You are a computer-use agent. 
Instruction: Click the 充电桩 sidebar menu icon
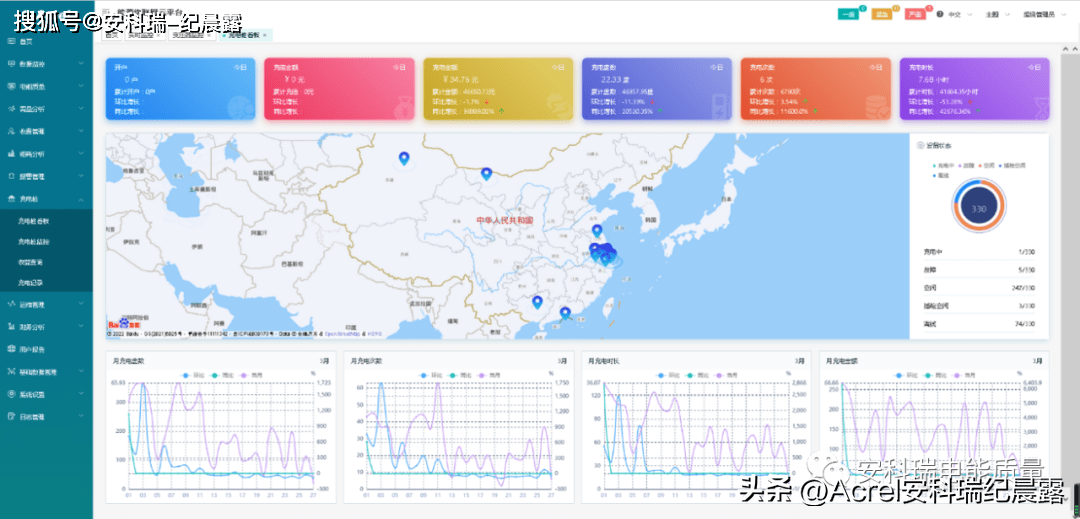(x=11, y=199)
